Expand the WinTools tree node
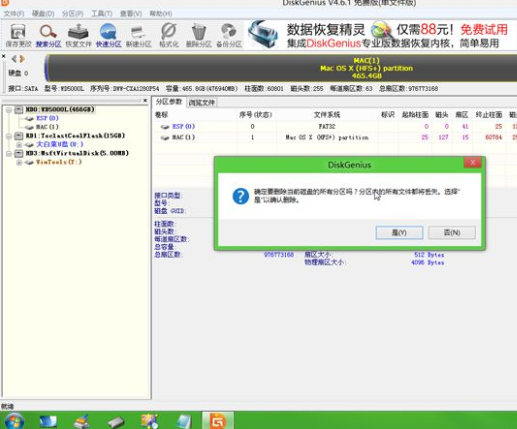Image resolution: width=517 pixels, height=429 pixels. point(19,162)
